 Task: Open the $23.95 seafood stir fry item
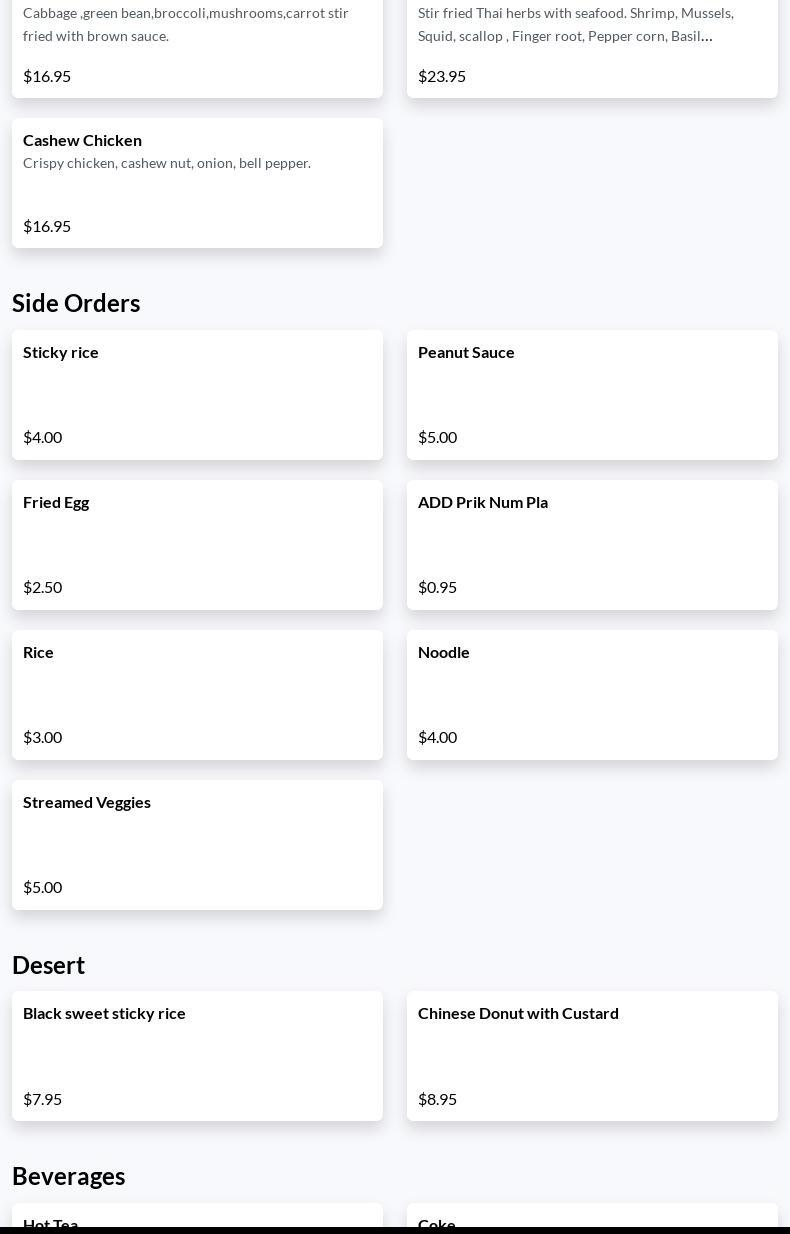pos(592,45)
